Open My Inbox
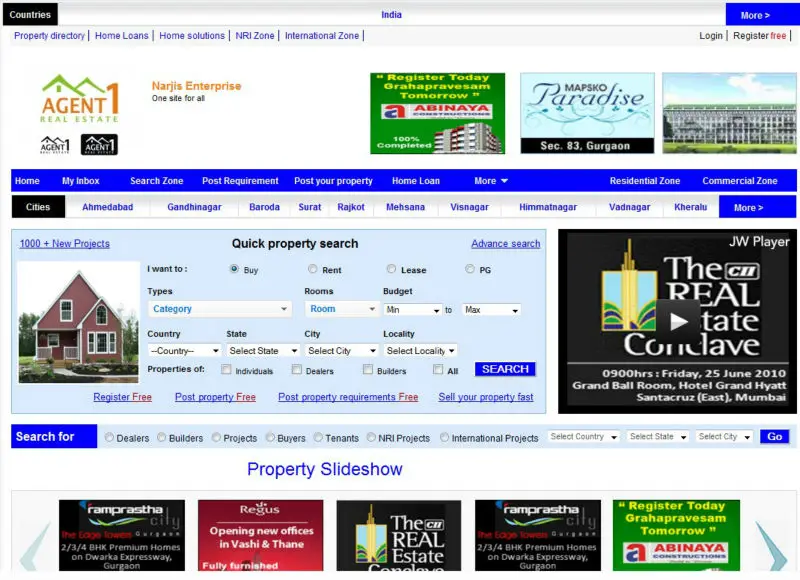 point(81,181)
